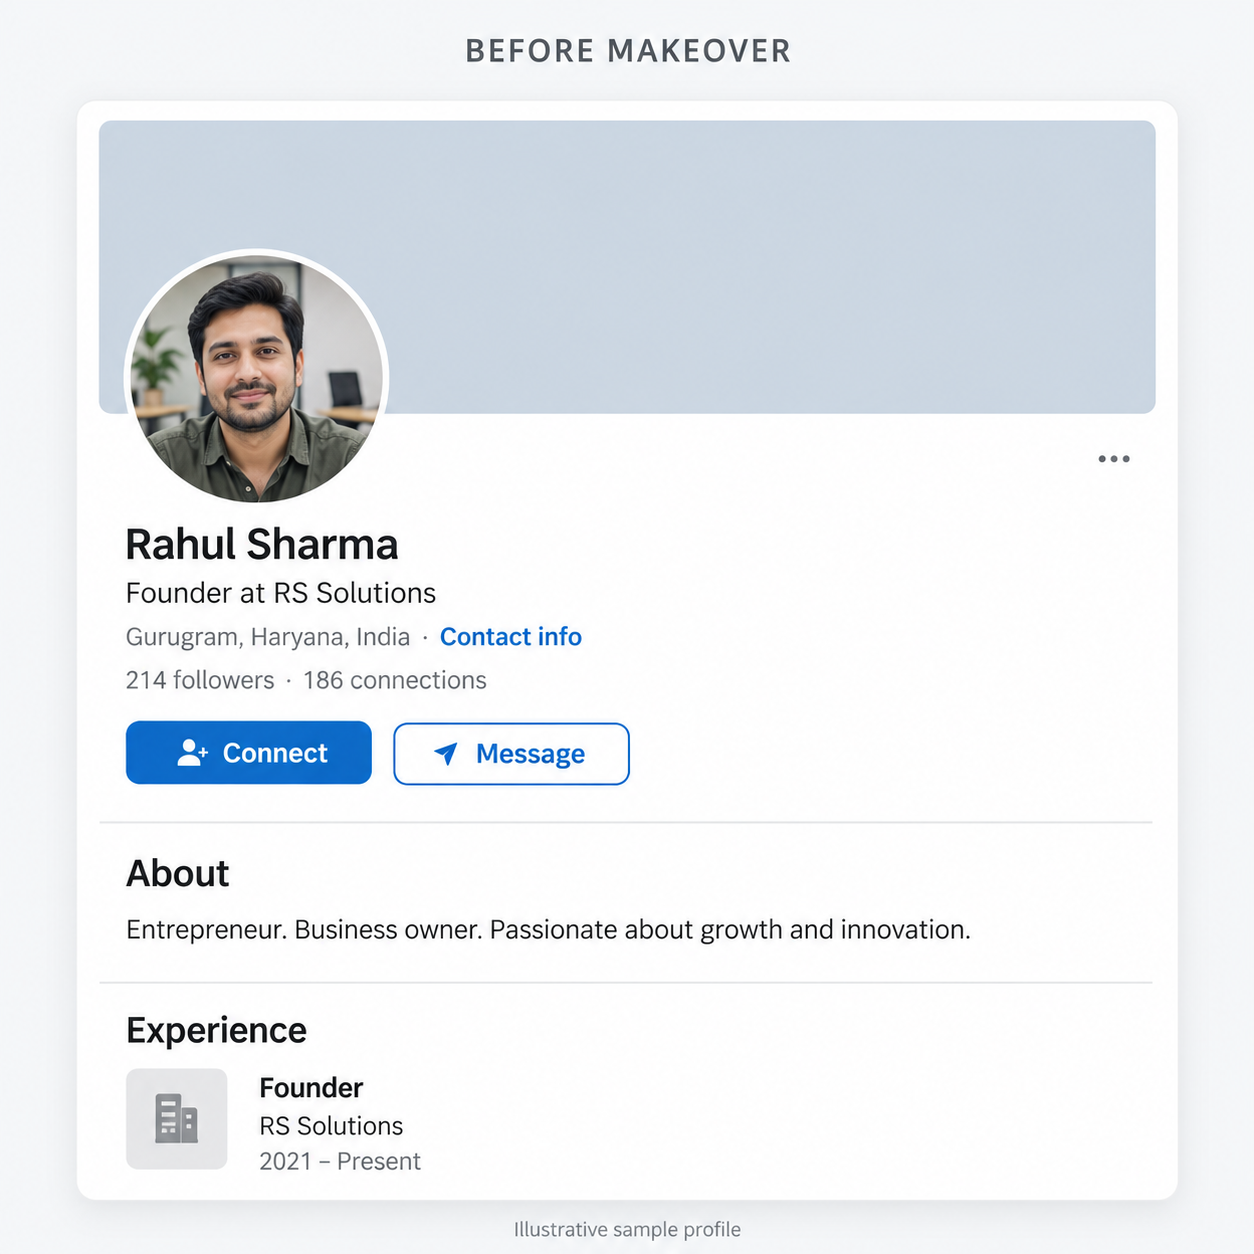Click 'RS Solutions' under the Founder role
Image resolution: width=1254 pixels, height=1254 pixels.
coord(331,1126)
